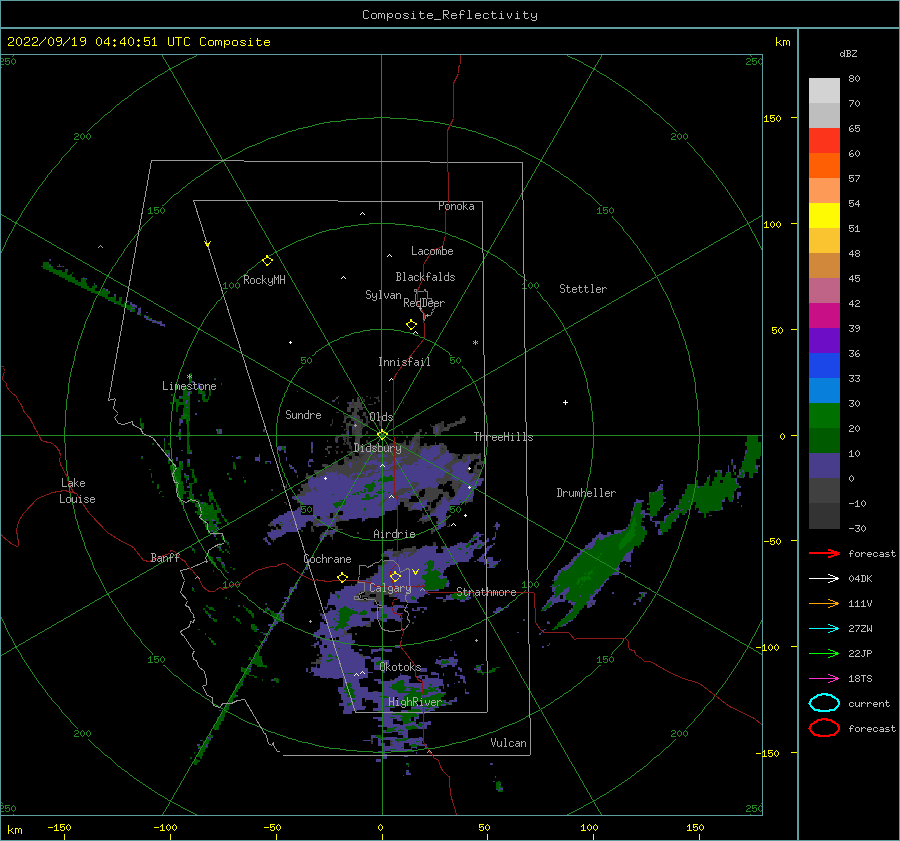Click the Airdrie label

pos(394,534)
